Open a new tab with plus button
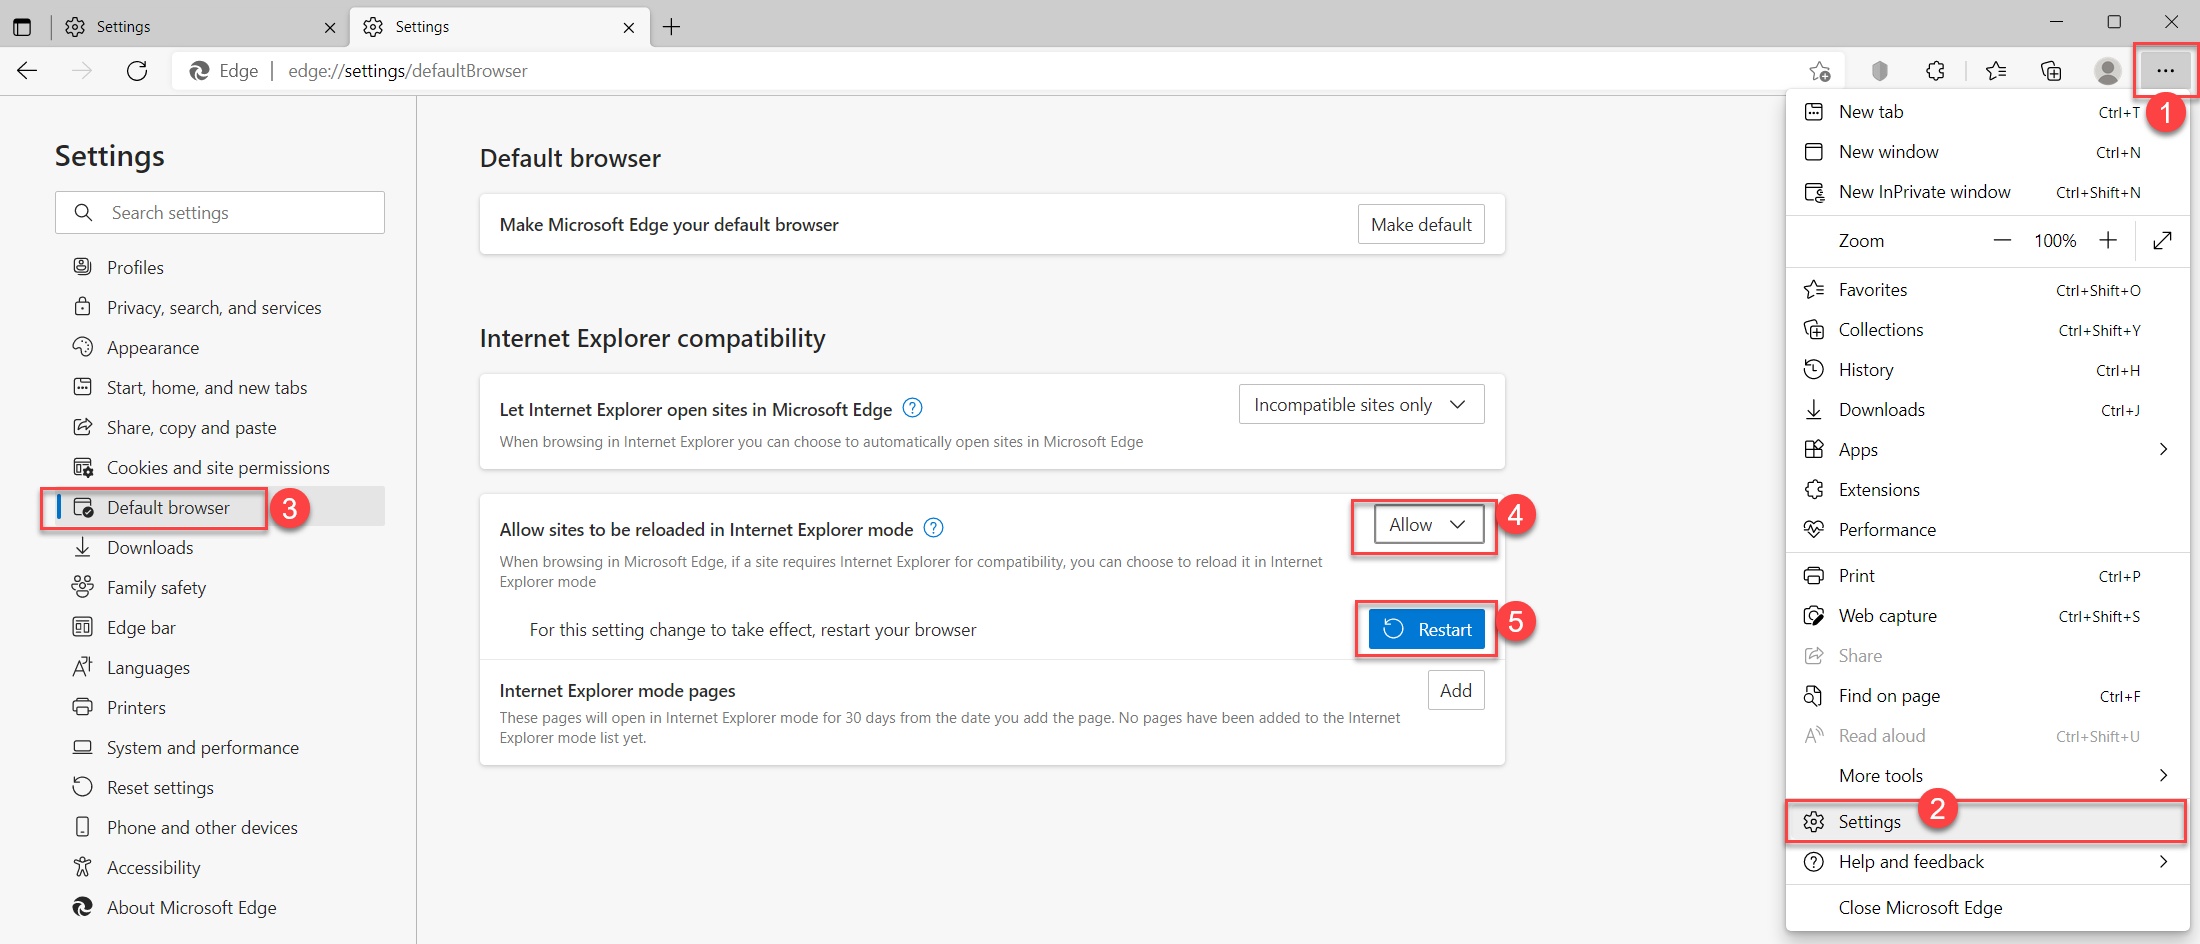The image size is (2200, 944). click(671, 27)
